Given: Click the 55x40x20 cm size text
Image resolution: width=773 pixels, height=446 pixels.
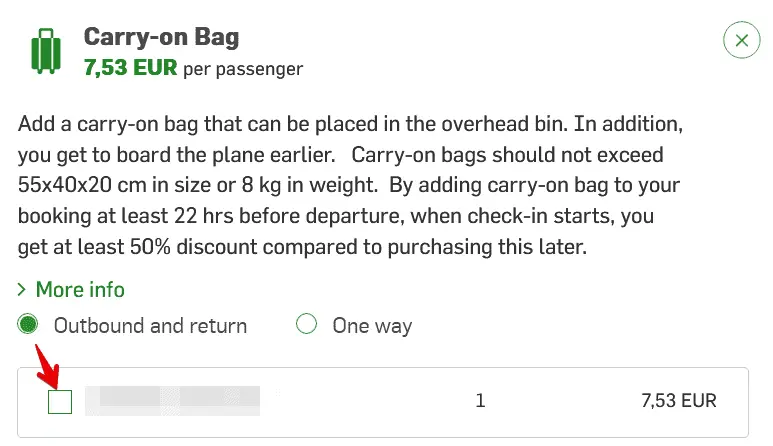Looking at the screenshot, I should coord(79,186).
